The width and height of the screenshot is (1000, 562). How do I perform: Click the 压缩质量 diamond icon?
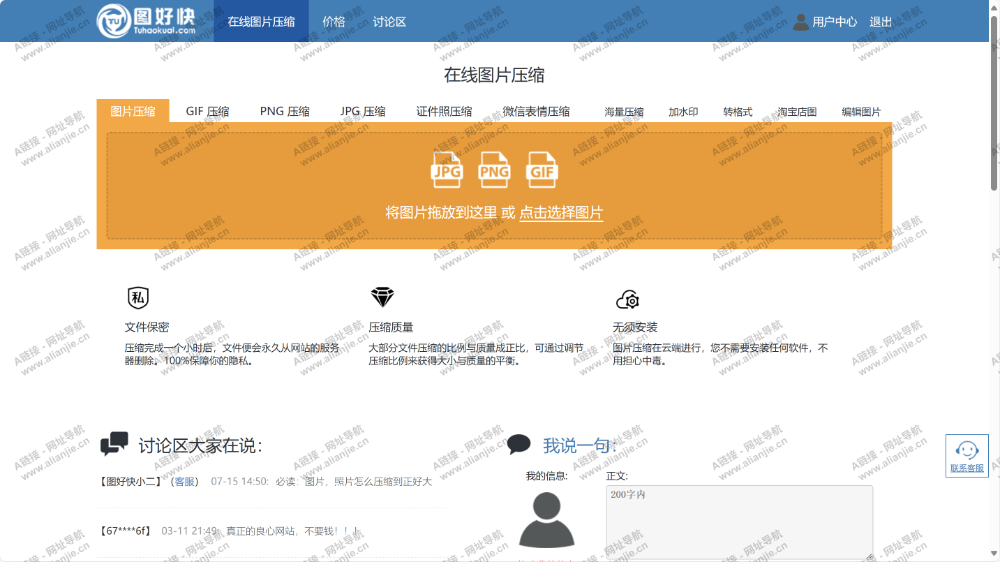[382, 298]
